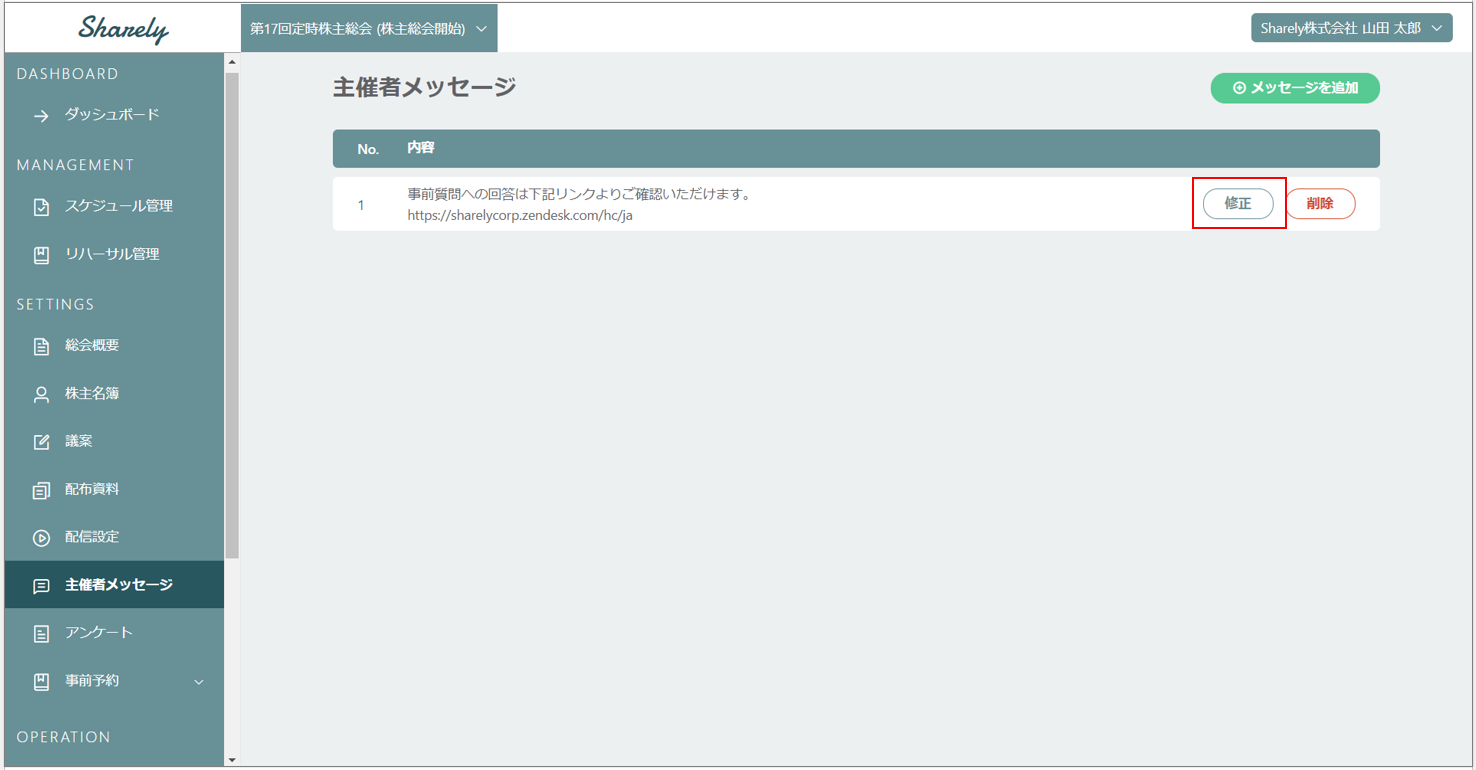Viewport: 1476px width, 770px height.
Task: Delete message 1 with 削除 button
Action: (x=1319, y=204)
